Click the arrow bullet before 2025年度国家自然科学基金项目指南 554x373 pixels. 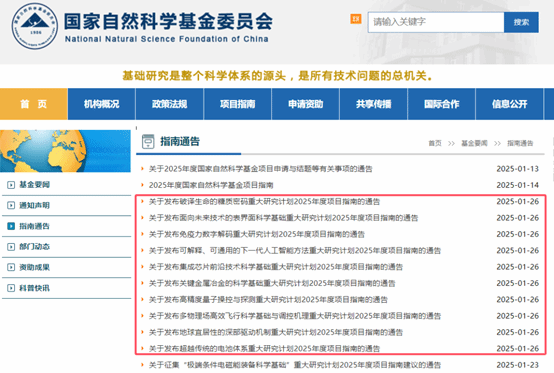pos(142,185)
